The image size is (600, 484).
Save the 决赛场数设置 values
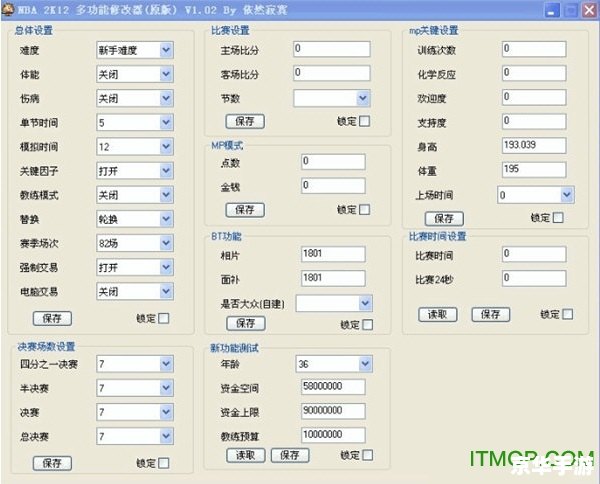[52, 463]
